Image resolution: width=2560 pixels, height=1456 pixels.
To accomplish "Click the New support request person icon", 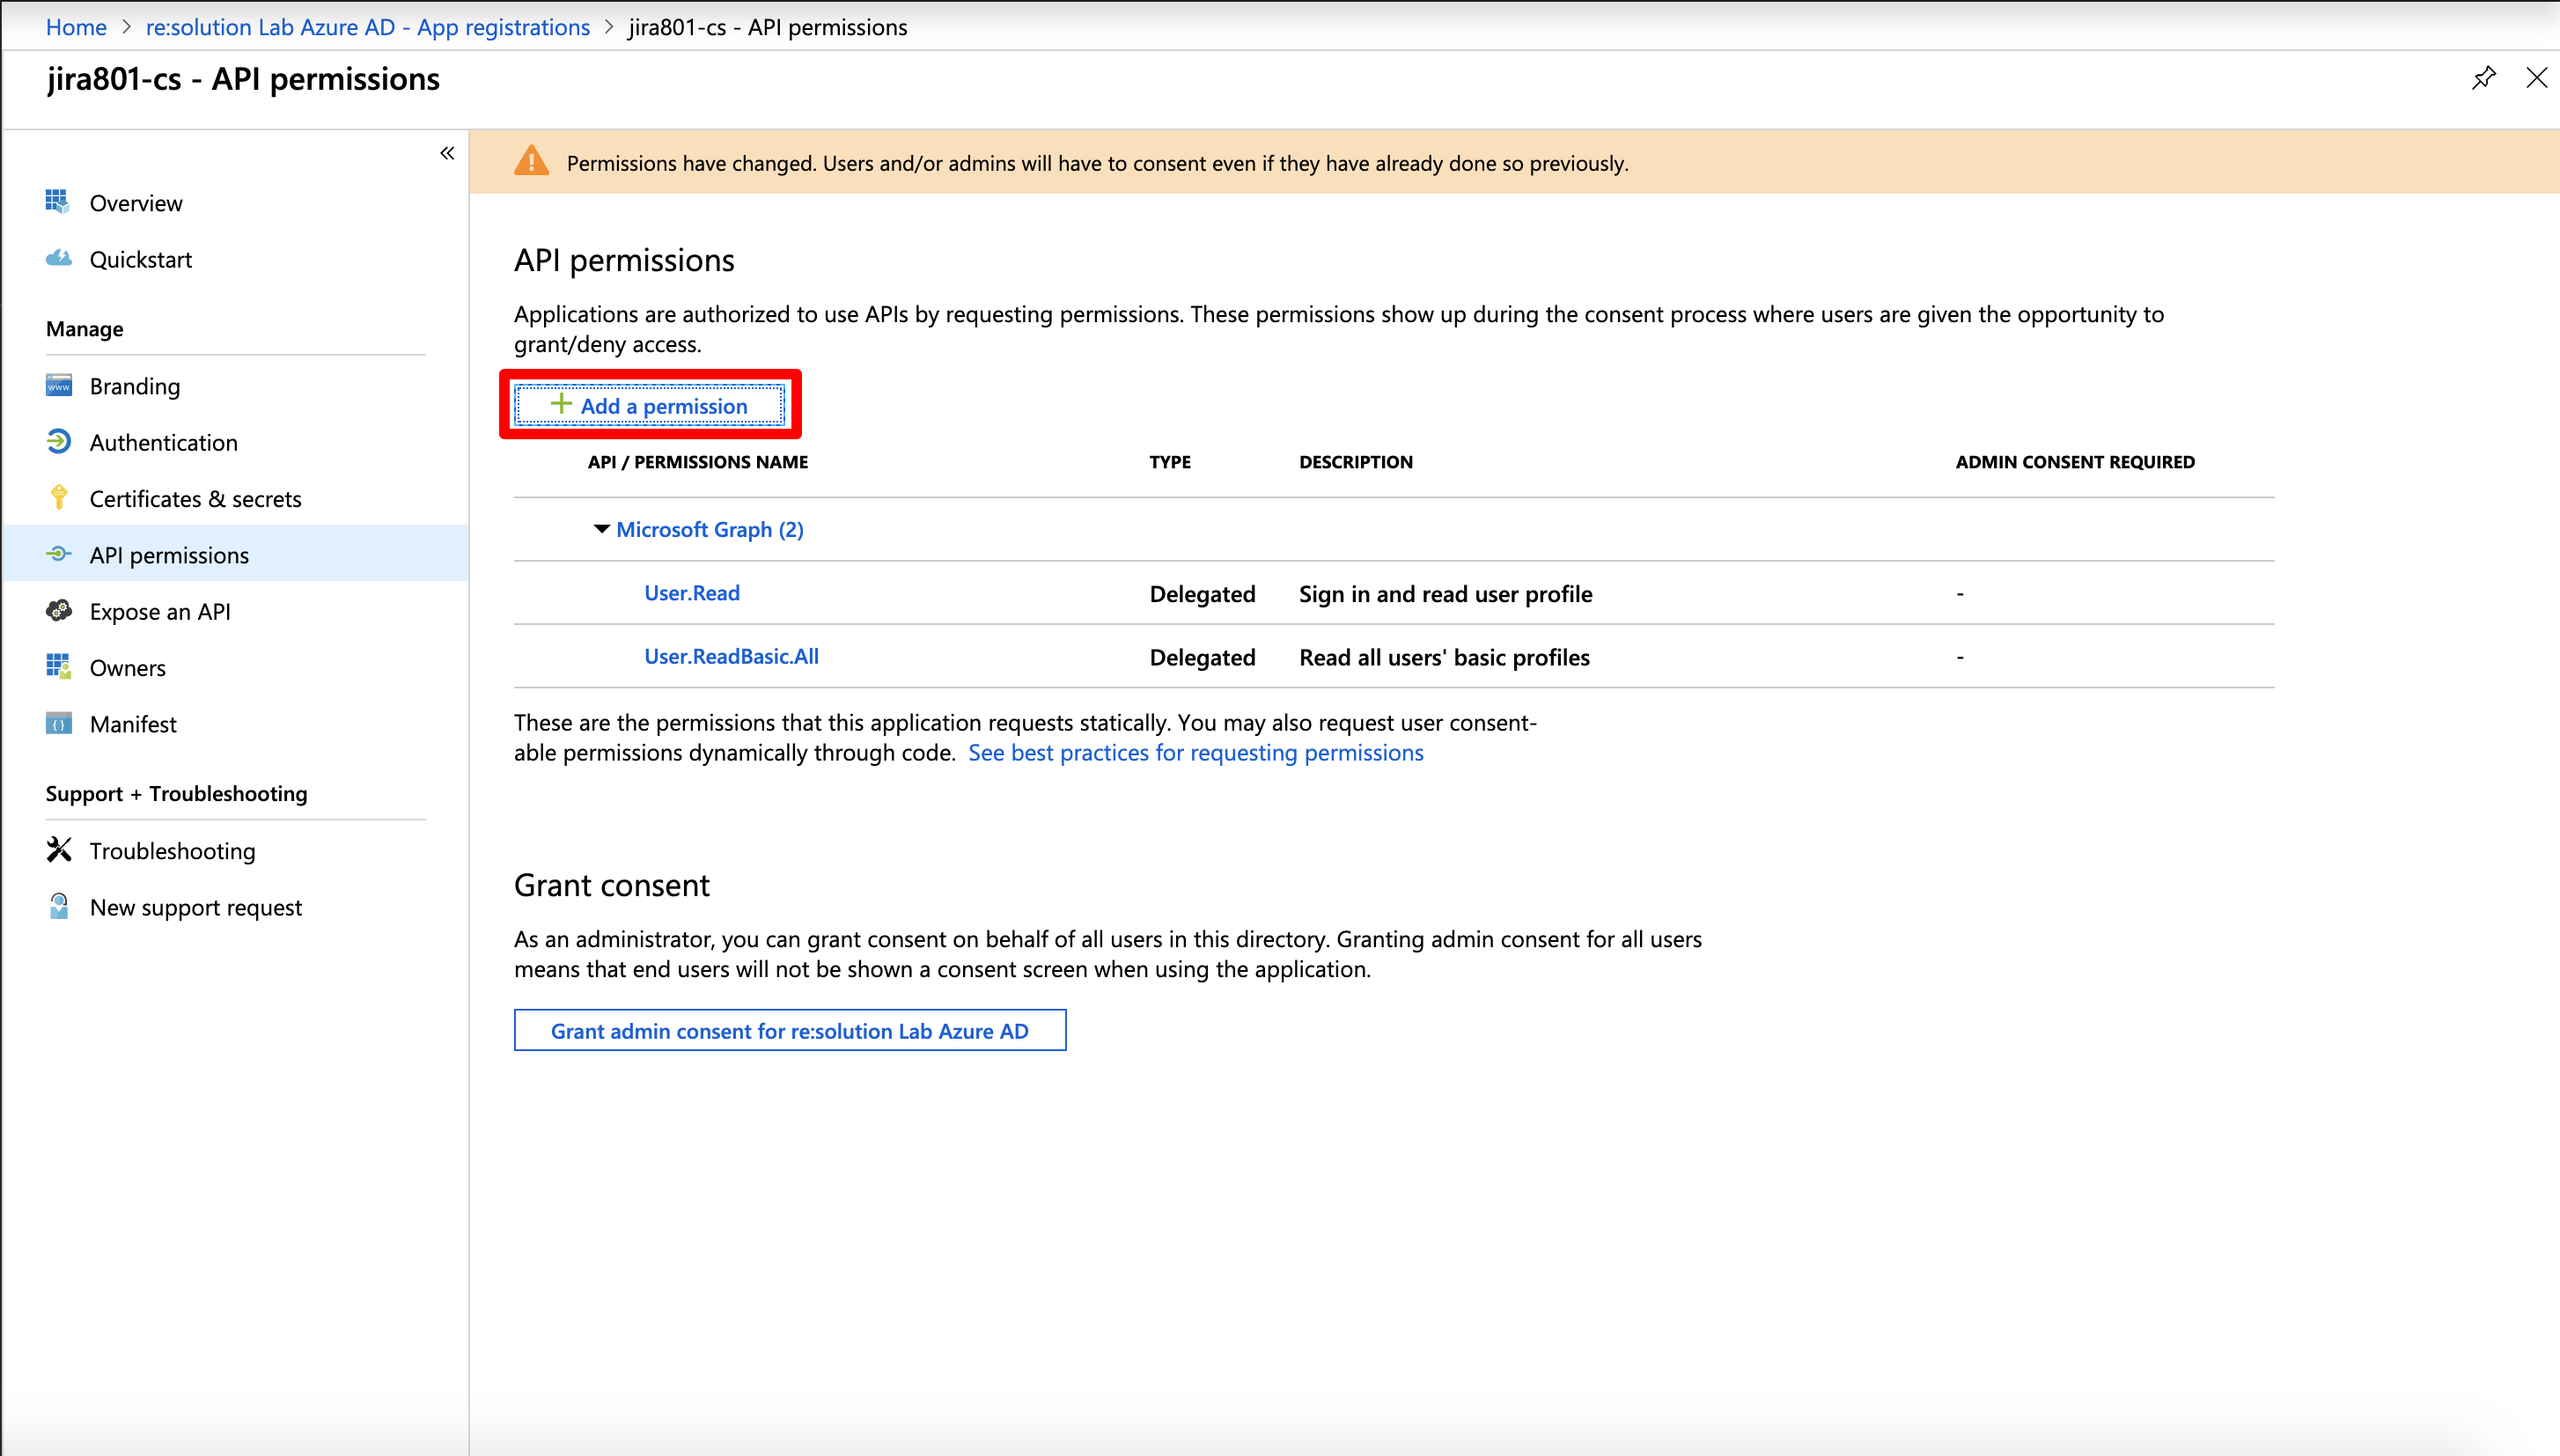I will click(58, 906).
